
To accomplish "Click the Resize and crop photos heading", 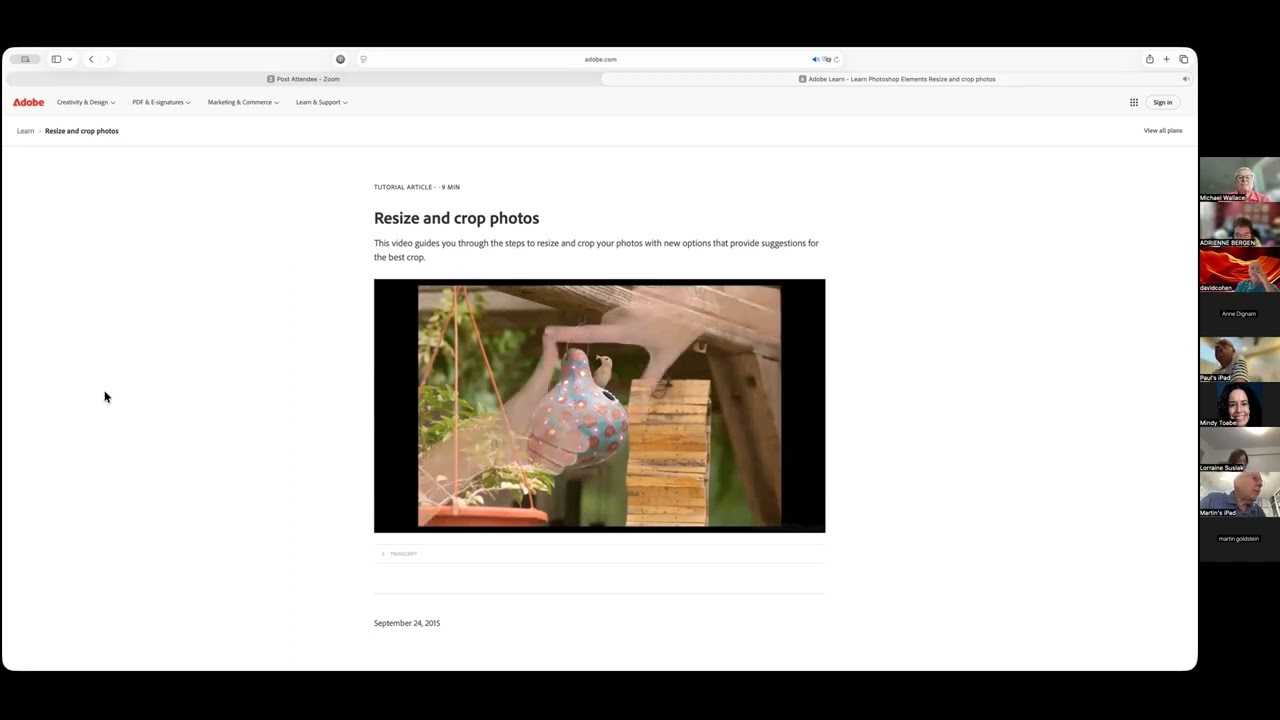I will 456,218.
